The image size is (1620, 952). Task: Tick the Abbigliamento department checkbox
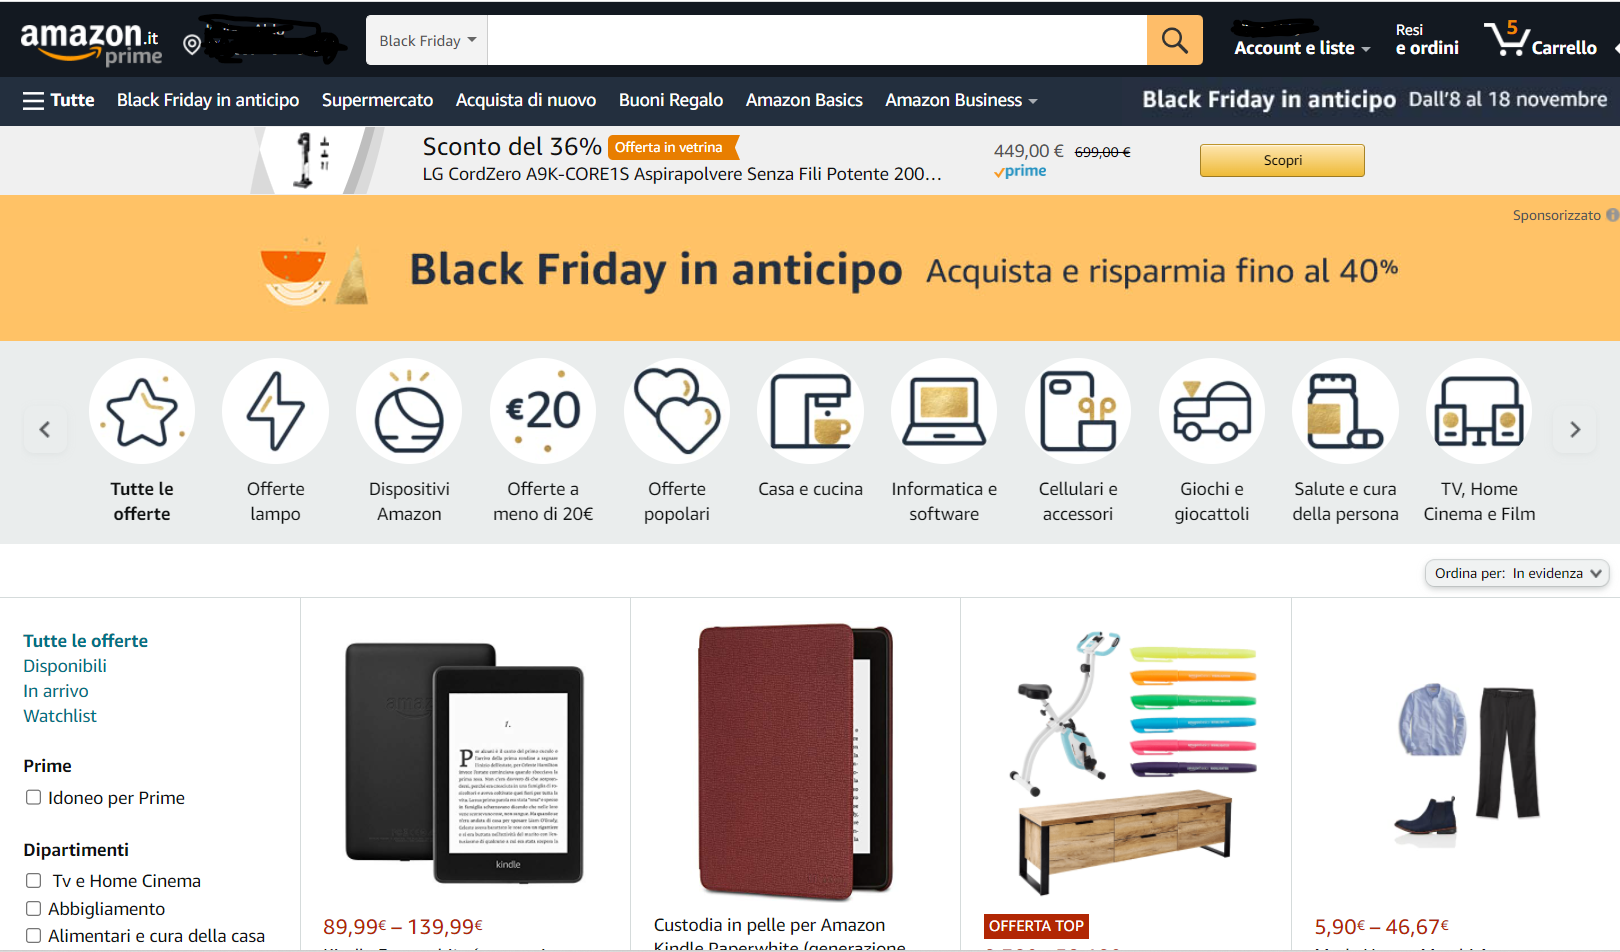click(33, 908)
